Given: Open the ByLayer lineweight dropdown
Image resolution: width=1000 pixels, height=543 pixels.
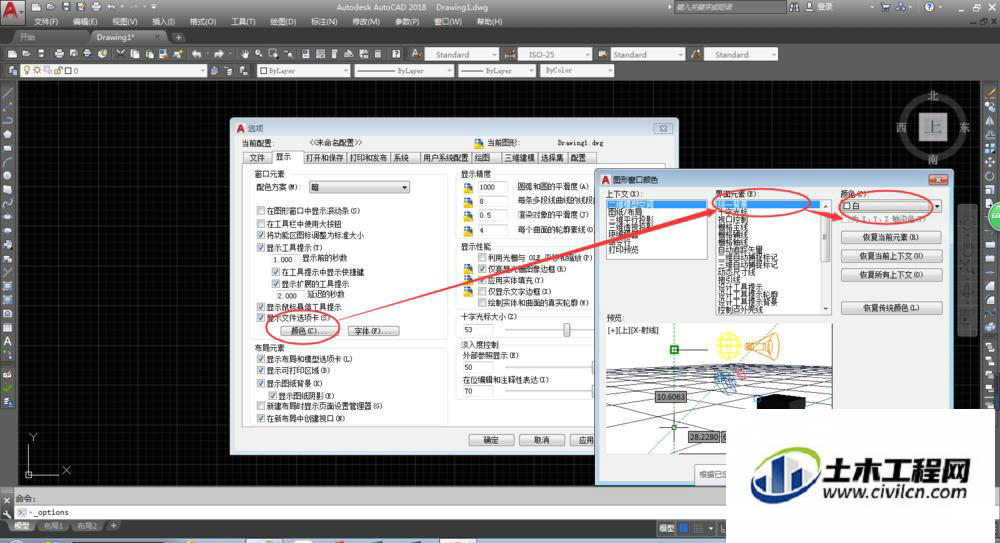Looking at the screenshot, I should point(497,71).
